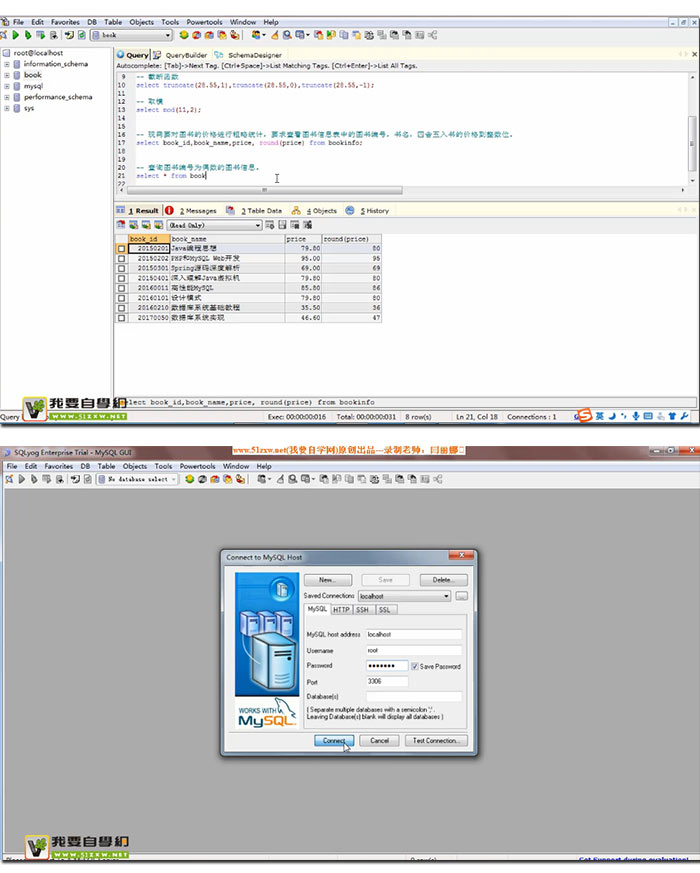Click the Connect button
The height and width of the screenshot is (873, 700).
[334, 740]
